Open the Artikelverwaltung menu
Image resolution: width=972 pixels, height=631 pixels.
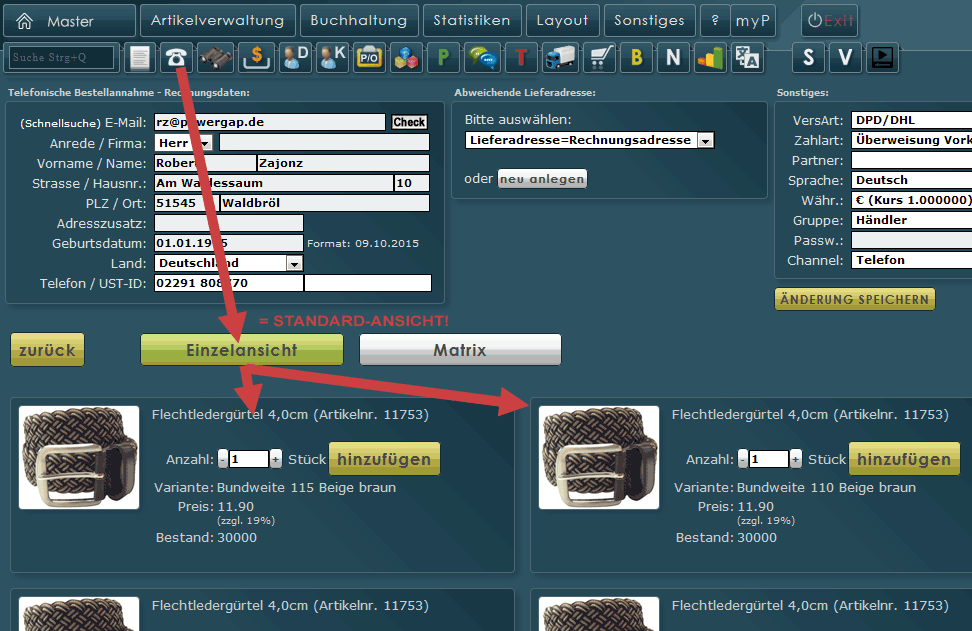(218, 20)
